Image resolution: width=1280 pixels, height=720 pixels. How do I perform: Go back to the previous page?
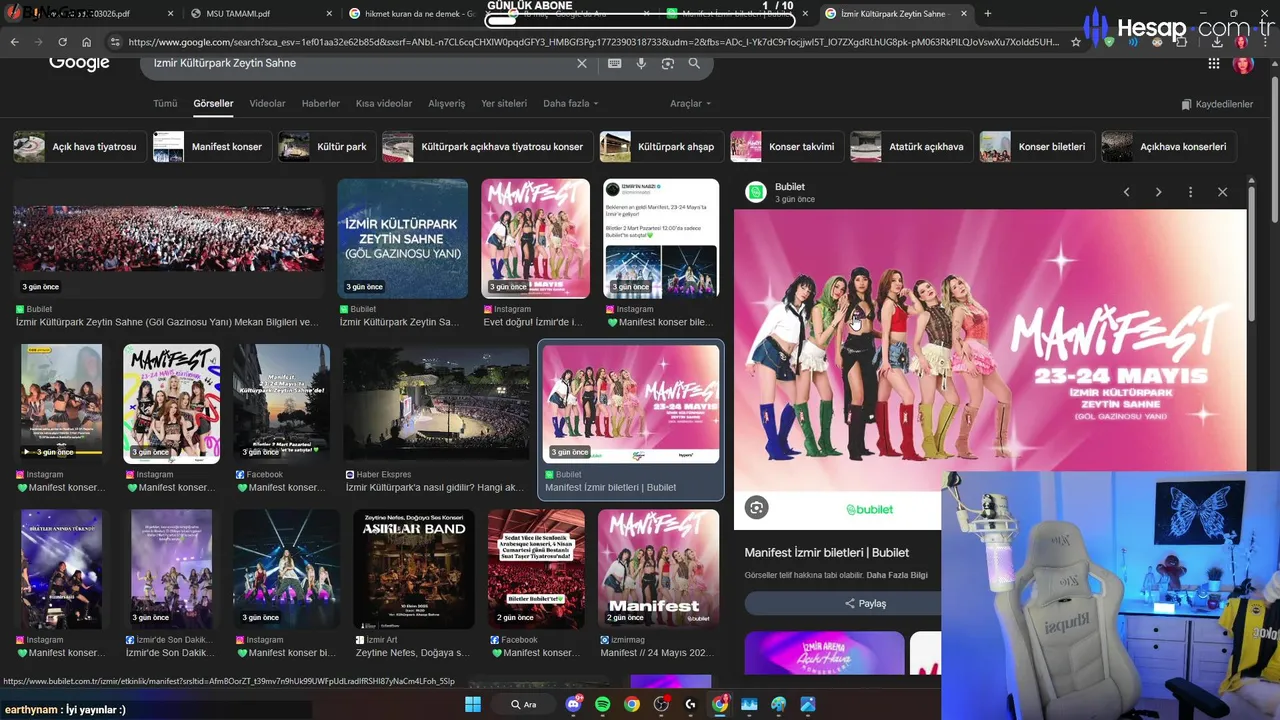(14, 42)
